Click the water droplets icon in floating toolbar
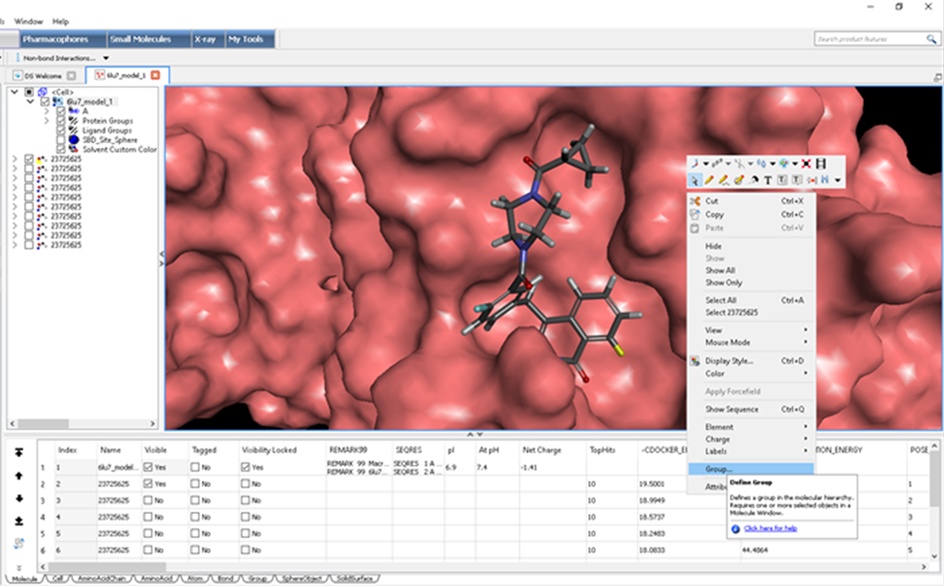This screenshot has height=586, width=944. tap(762, 163)
